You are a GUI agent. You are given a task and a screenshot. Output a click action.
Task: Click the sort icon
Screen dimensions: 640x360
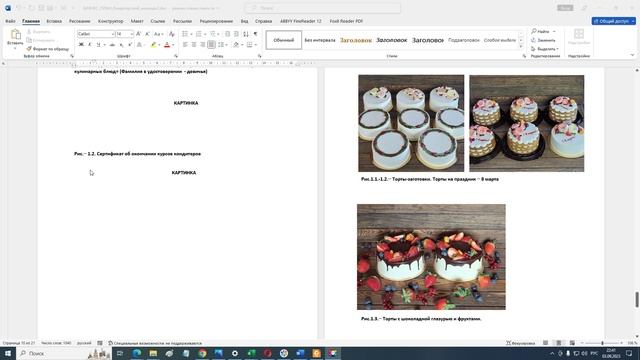pos(246,34)
